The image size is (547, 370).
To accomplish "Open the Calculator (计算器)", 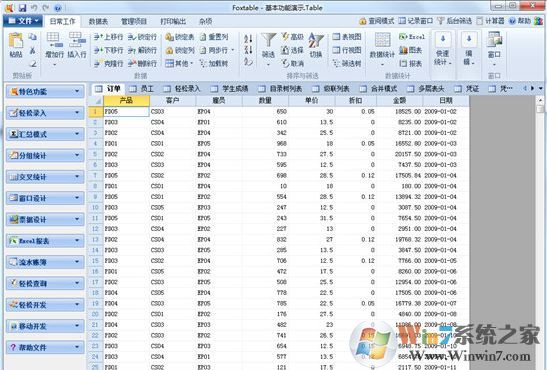I will click(x=490, y=21).
